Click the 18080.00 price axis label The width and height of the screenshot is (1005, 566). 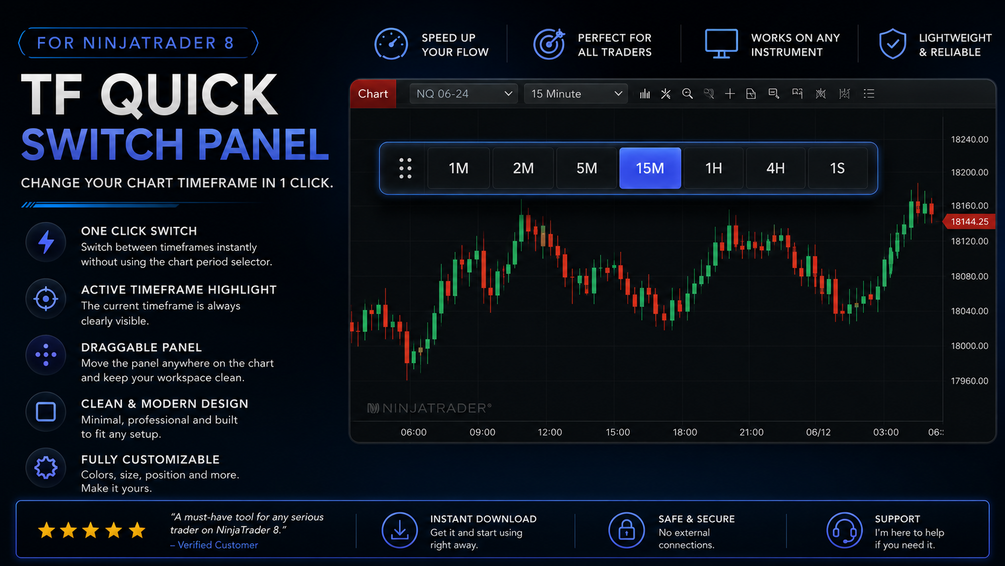(x=969, y=276)
